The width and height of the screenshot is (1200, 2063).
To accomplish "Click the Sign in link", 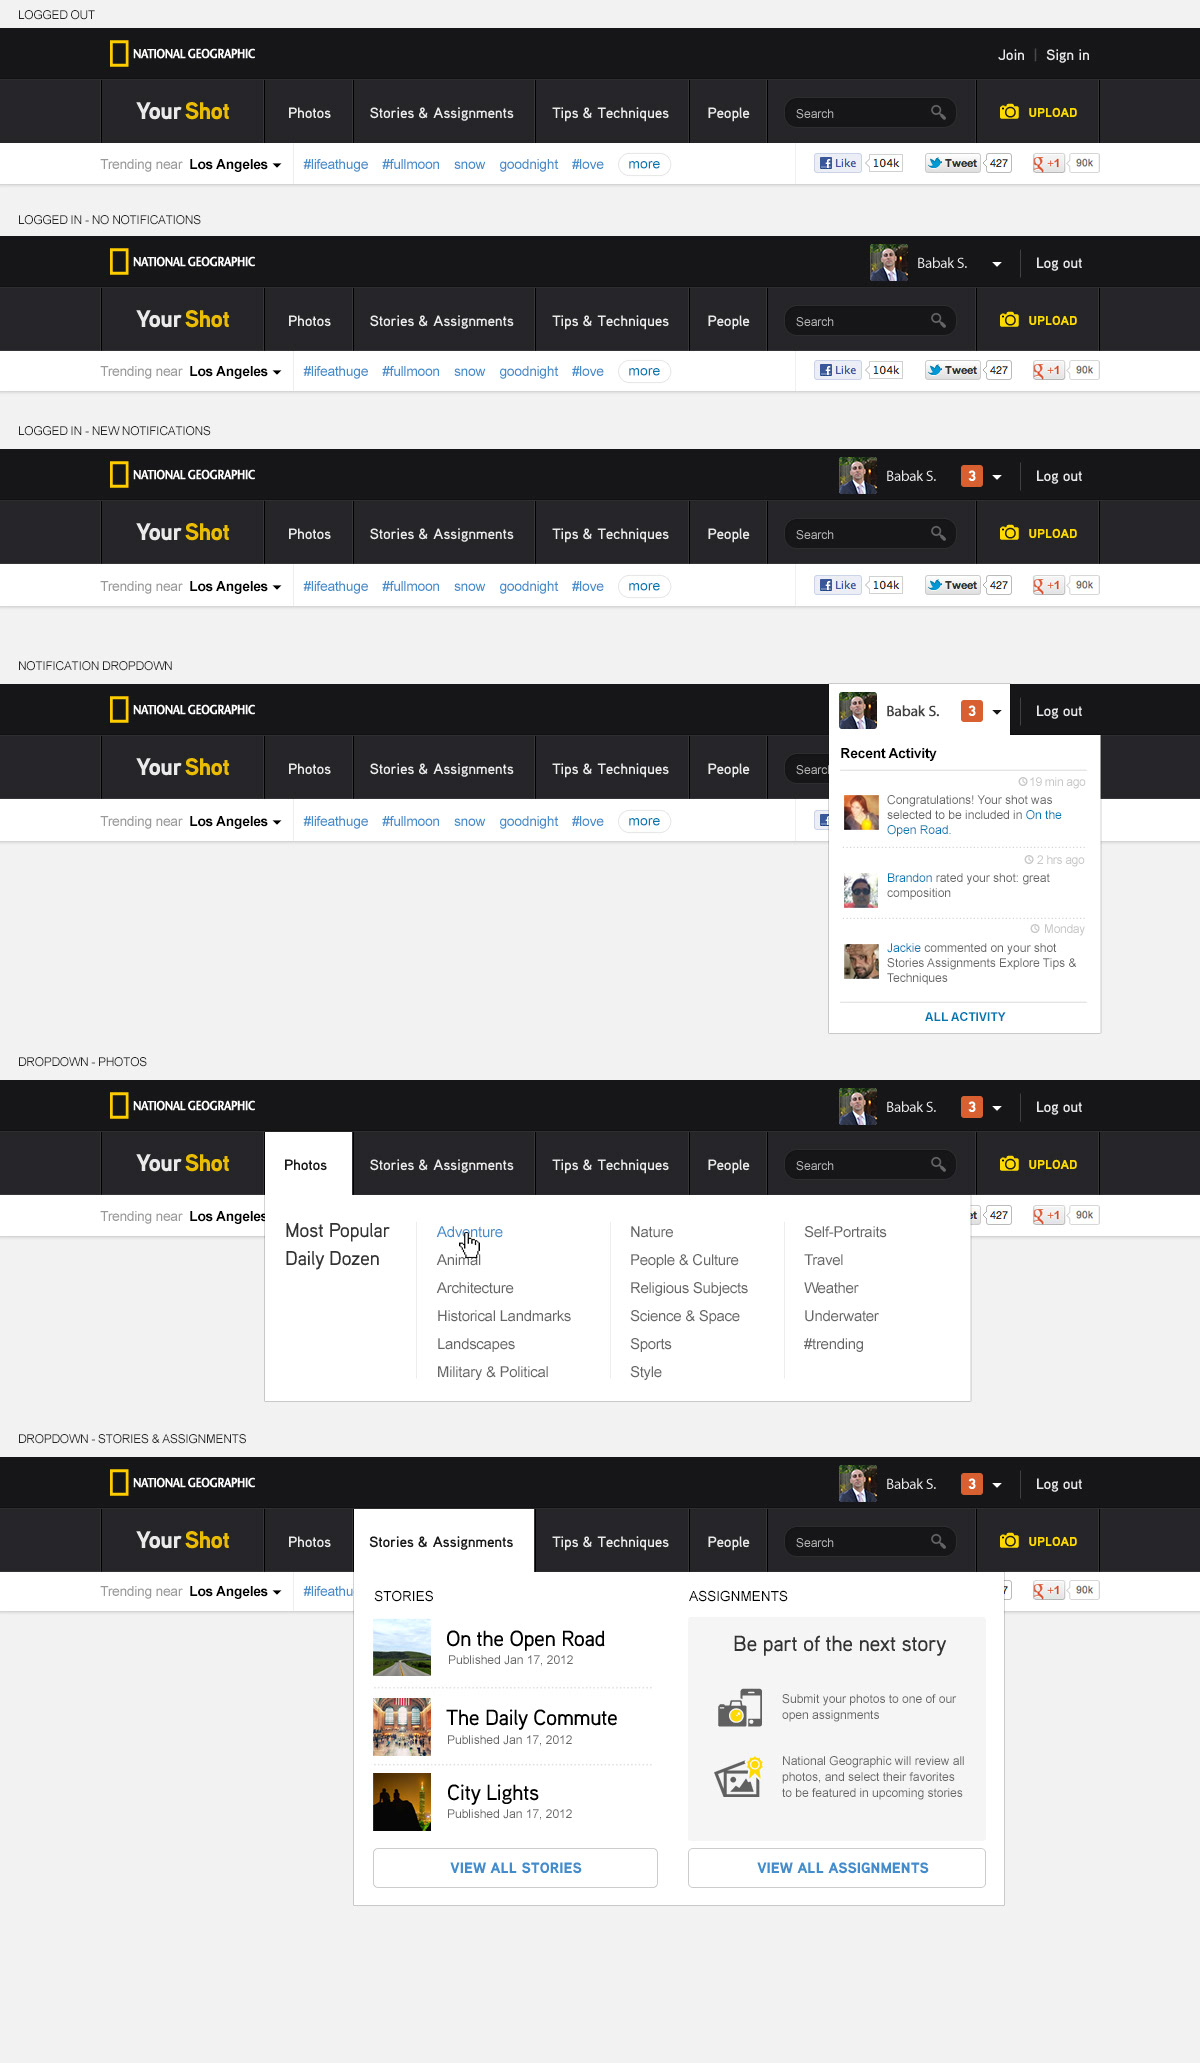I will click(x=1068, y=55).
